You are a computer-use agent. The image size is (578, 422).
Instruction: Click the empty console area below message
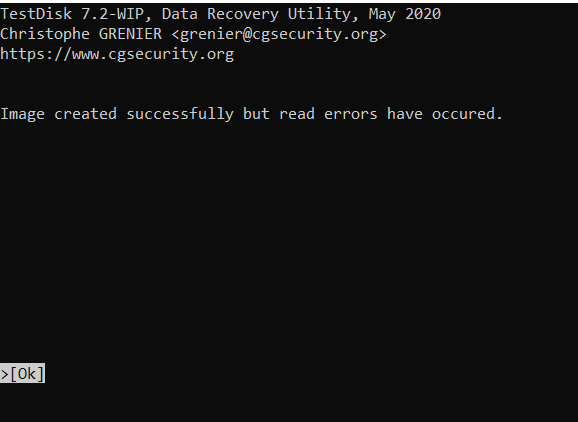[289, 240]
